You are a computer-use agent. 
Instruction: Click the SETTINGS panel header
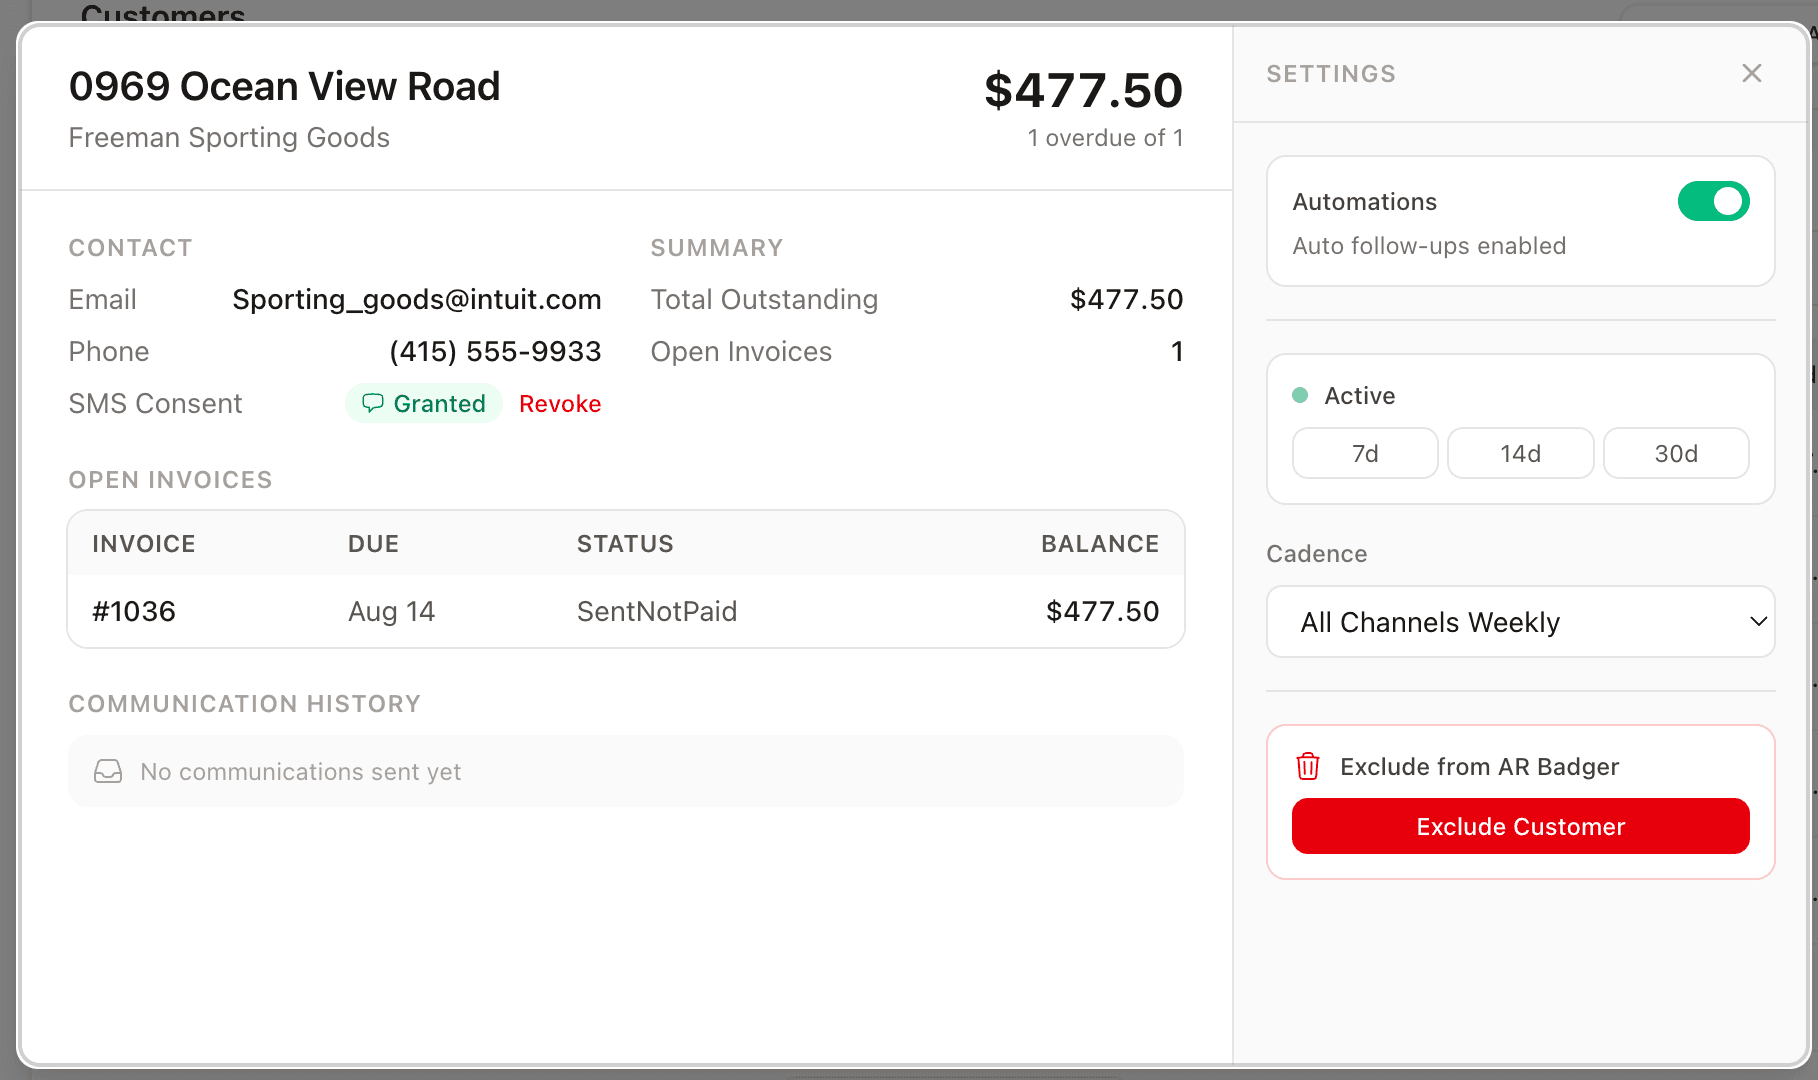coord(1331,73)
